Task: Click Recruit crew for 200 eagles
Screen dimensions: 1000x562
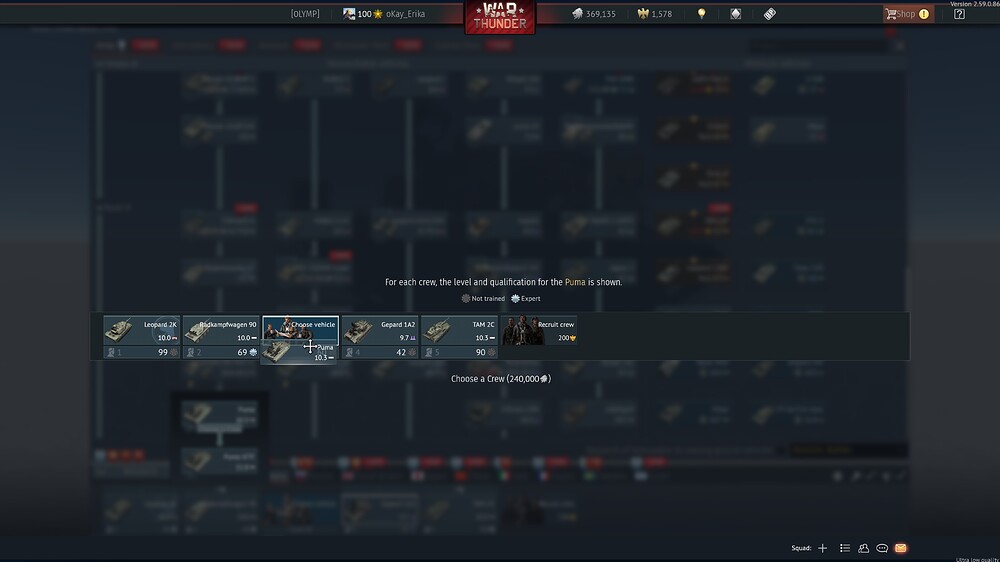Action: click(x=539, y=330)
